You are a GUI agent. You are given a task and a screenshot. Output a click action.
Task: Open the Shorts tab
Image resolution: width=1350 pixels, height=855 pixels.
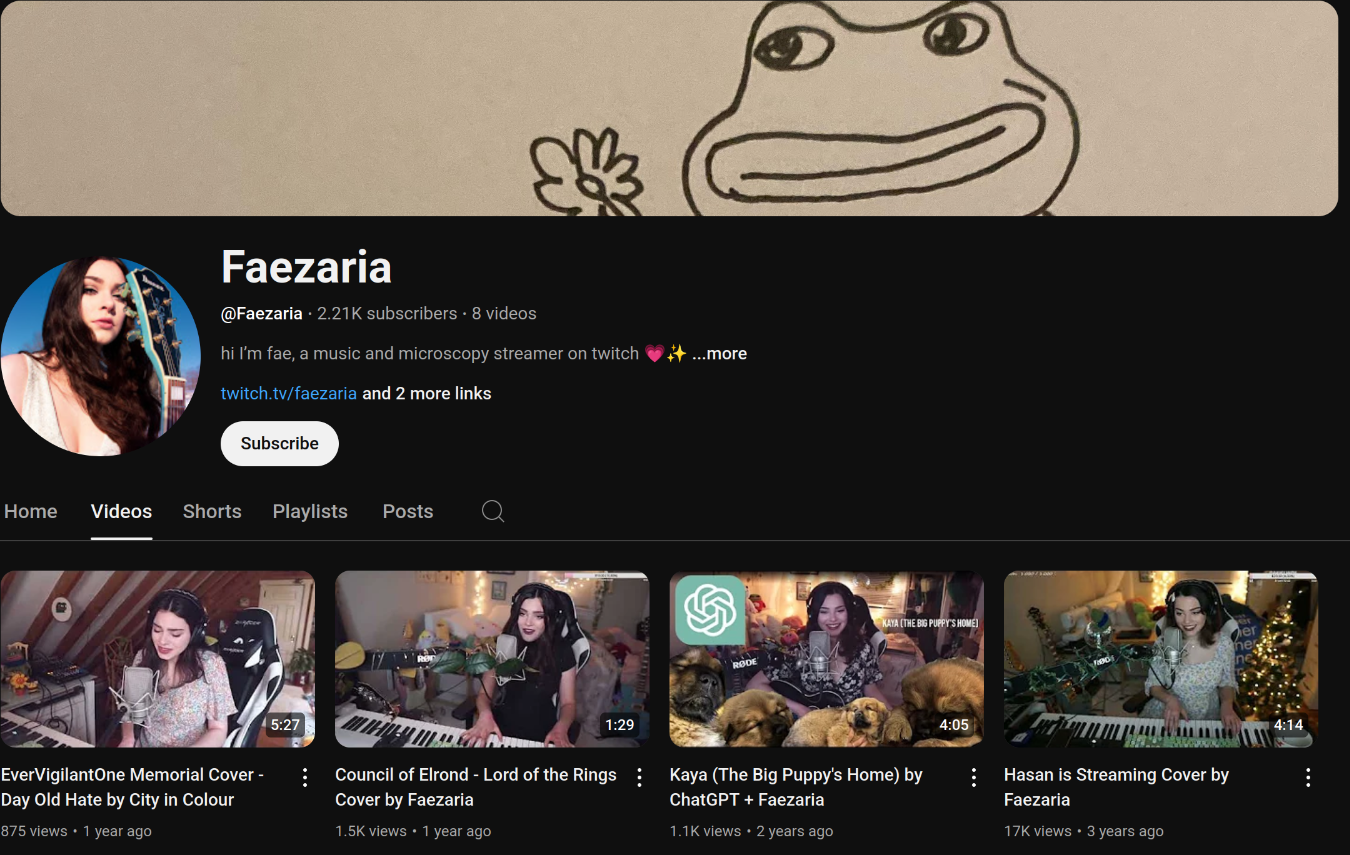[x=212, y=511]
